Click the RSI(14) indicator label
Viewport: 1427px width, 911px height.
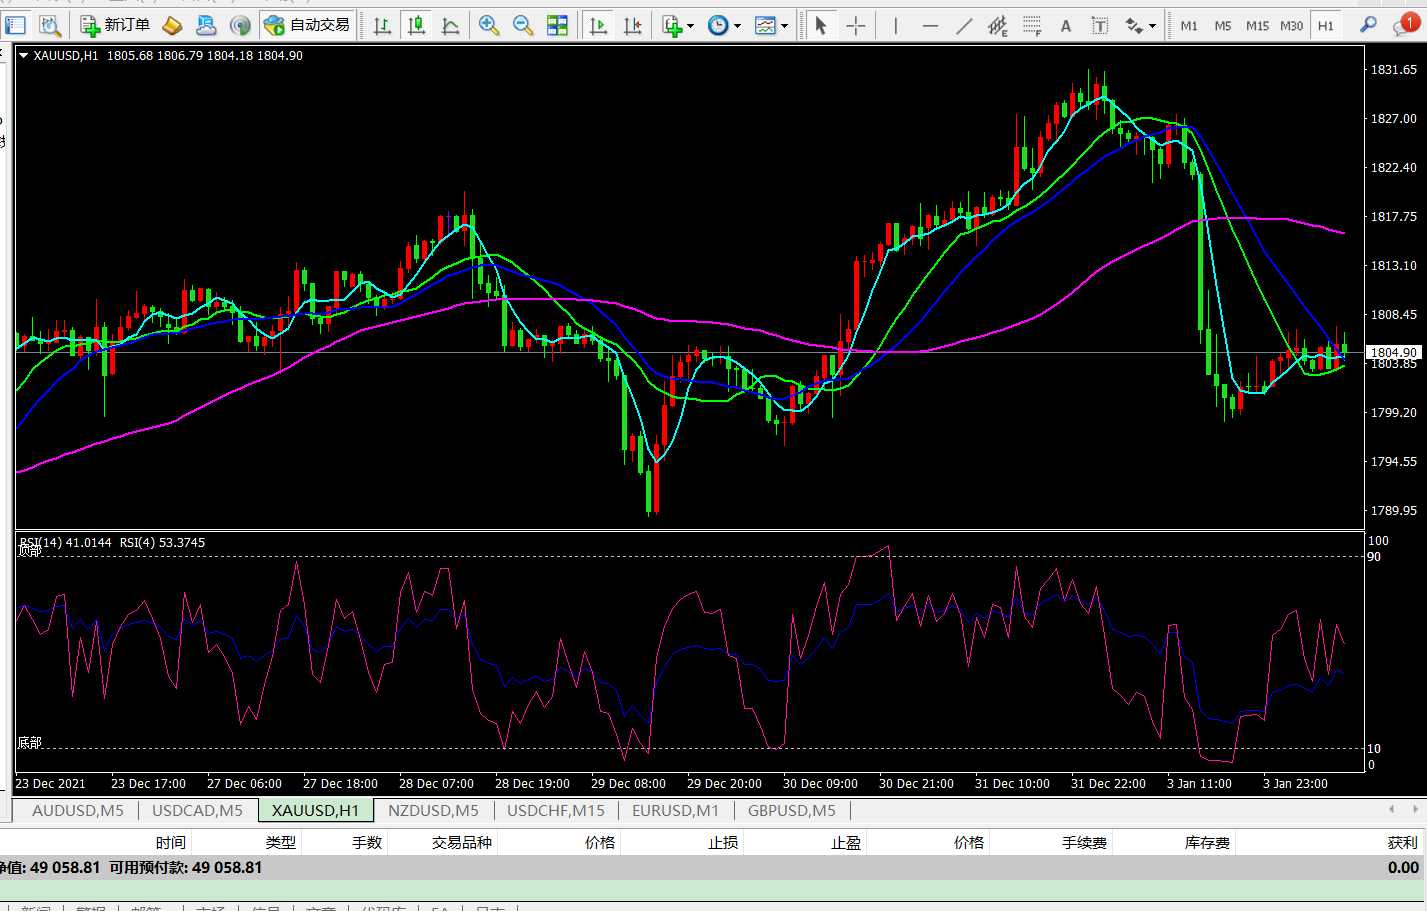pyautogui.click(x=65, y=543)
